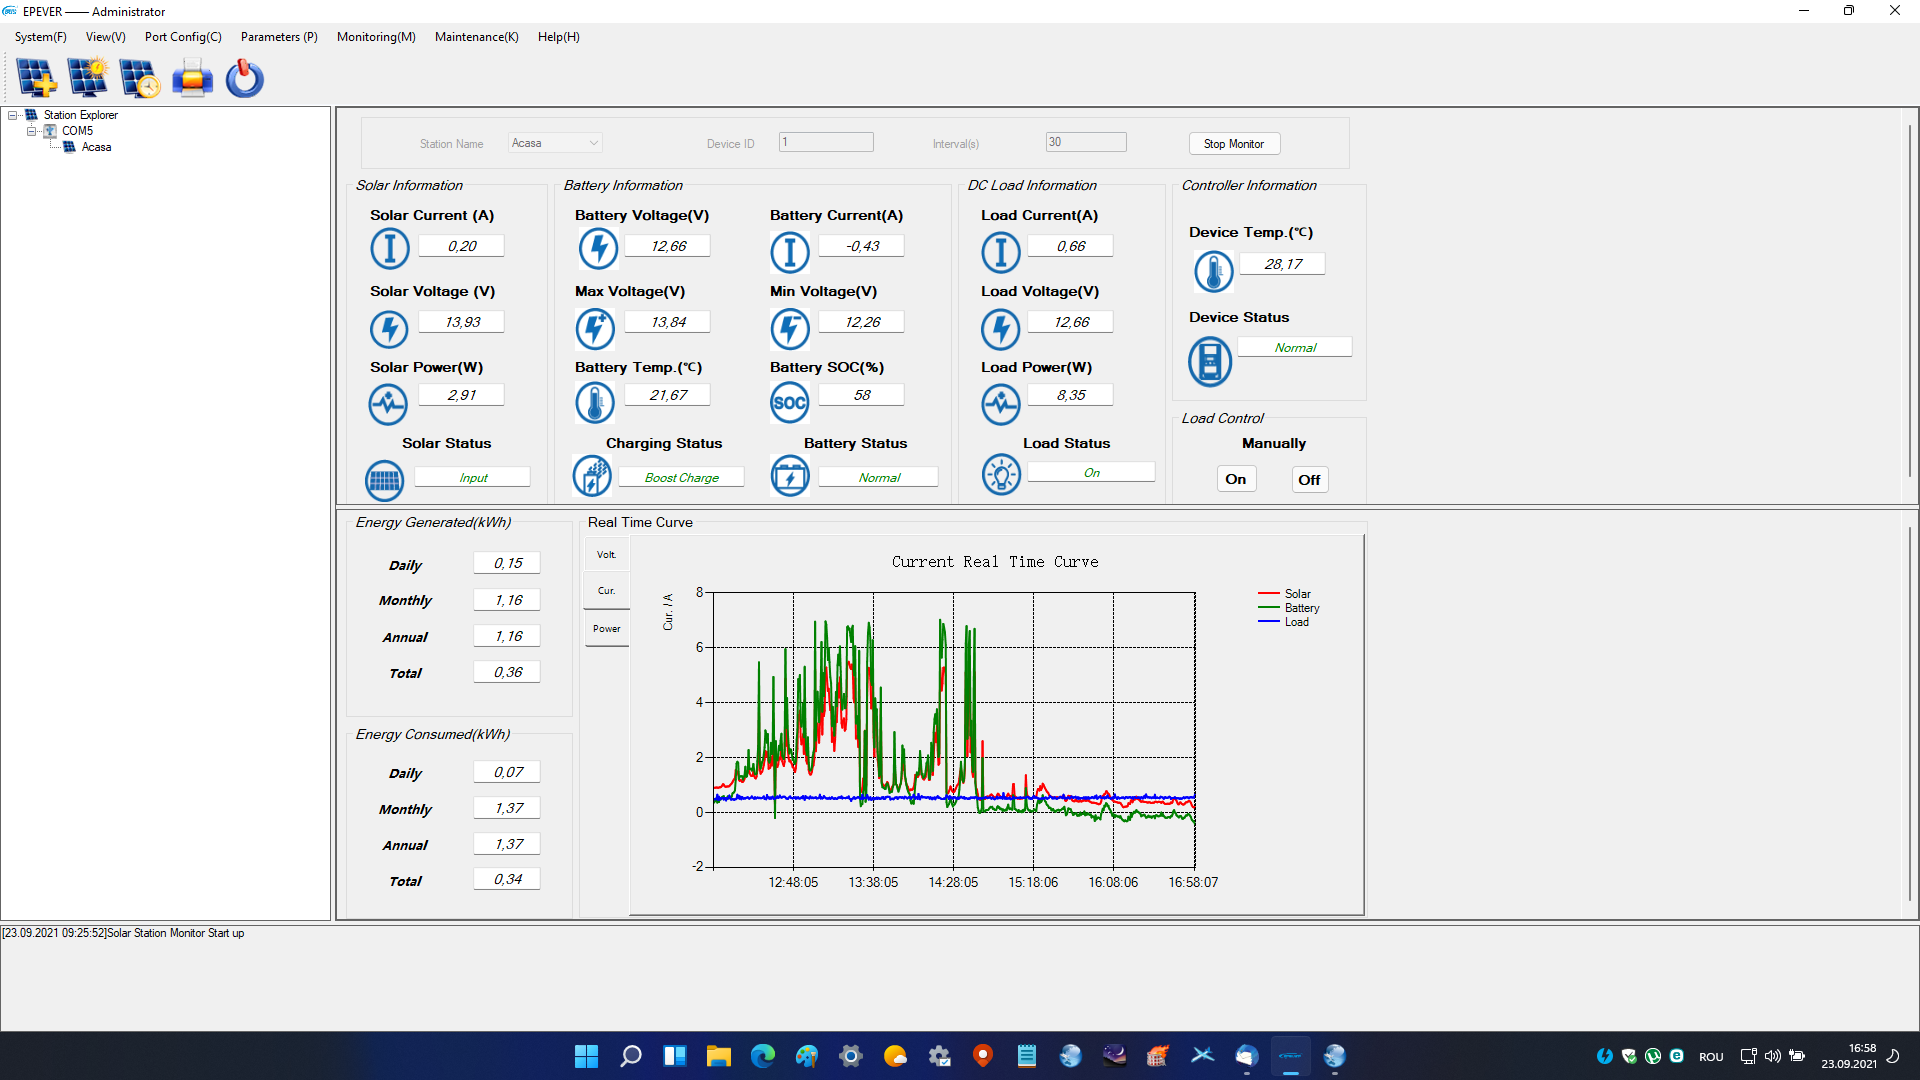Select the Acasa station in tree

click(96, 147)
